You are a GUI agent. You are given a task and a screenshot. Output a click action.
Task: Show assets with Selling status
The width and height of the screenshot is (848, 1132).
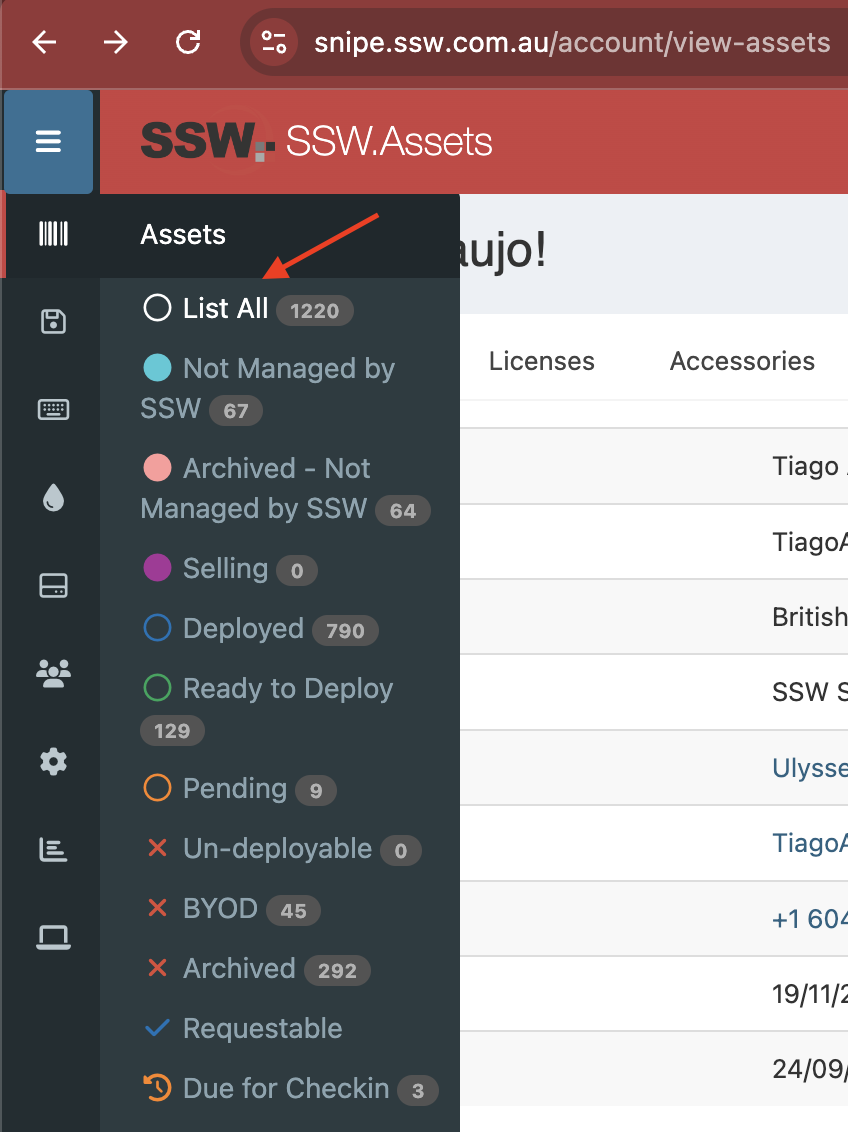[x=230, y=569]
